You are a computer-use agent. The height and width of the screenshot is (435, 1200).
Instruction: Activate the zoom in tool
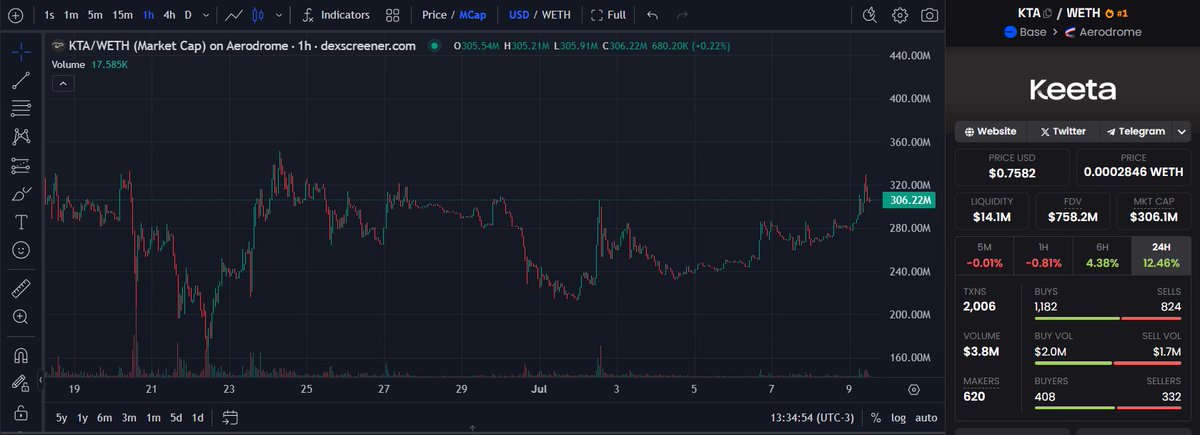click(21, 316)
